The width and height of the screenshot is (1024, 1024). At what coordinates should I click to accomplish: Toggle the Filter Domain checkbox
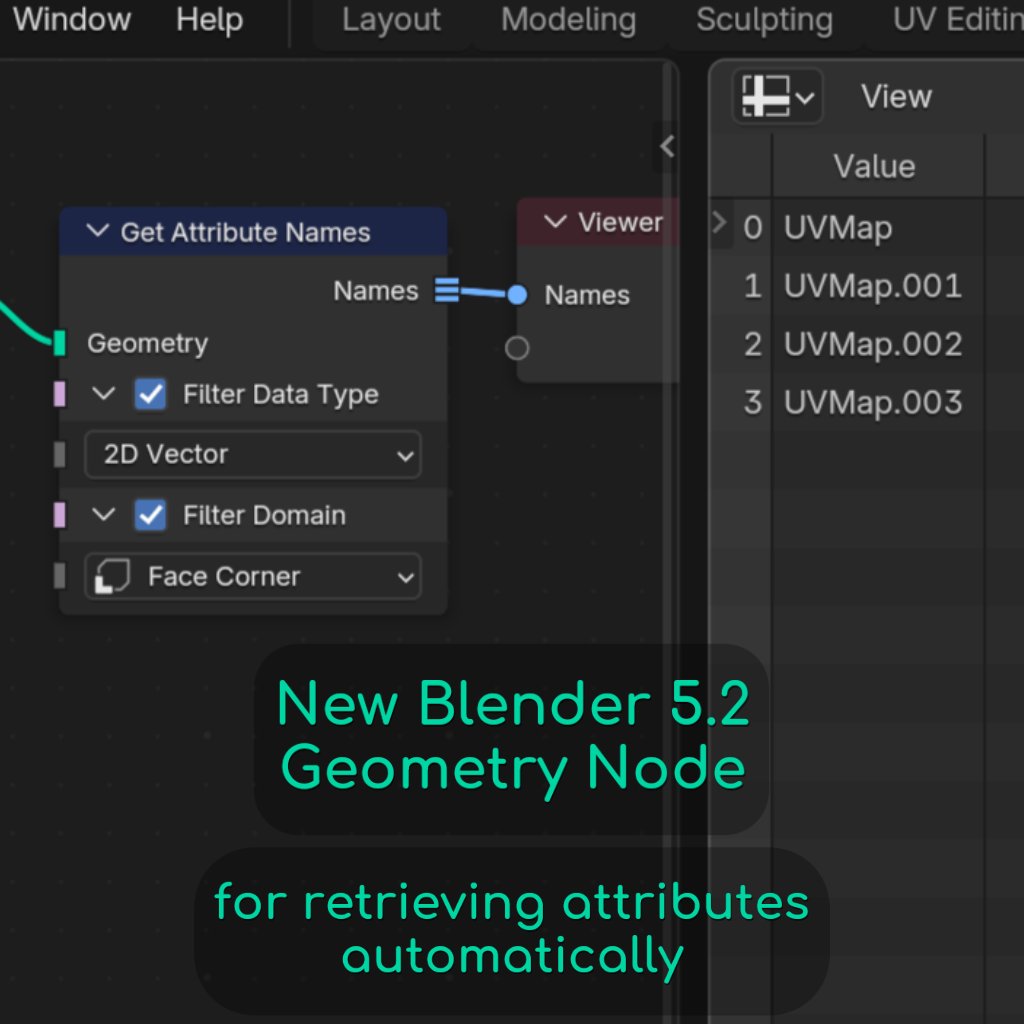pyautogui.click(x=150, y=515)
